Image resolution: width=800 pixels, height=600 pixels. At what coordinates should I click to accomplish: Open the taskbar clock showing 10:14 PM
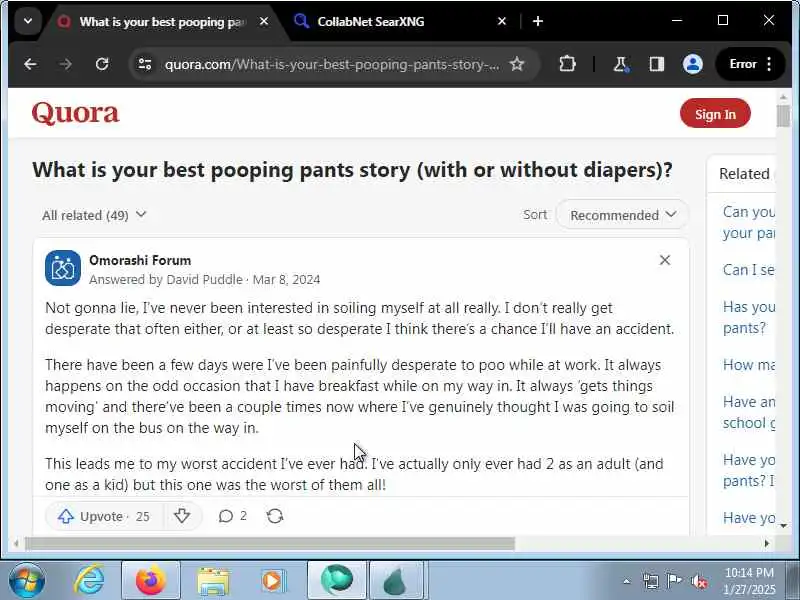point(749,581)
